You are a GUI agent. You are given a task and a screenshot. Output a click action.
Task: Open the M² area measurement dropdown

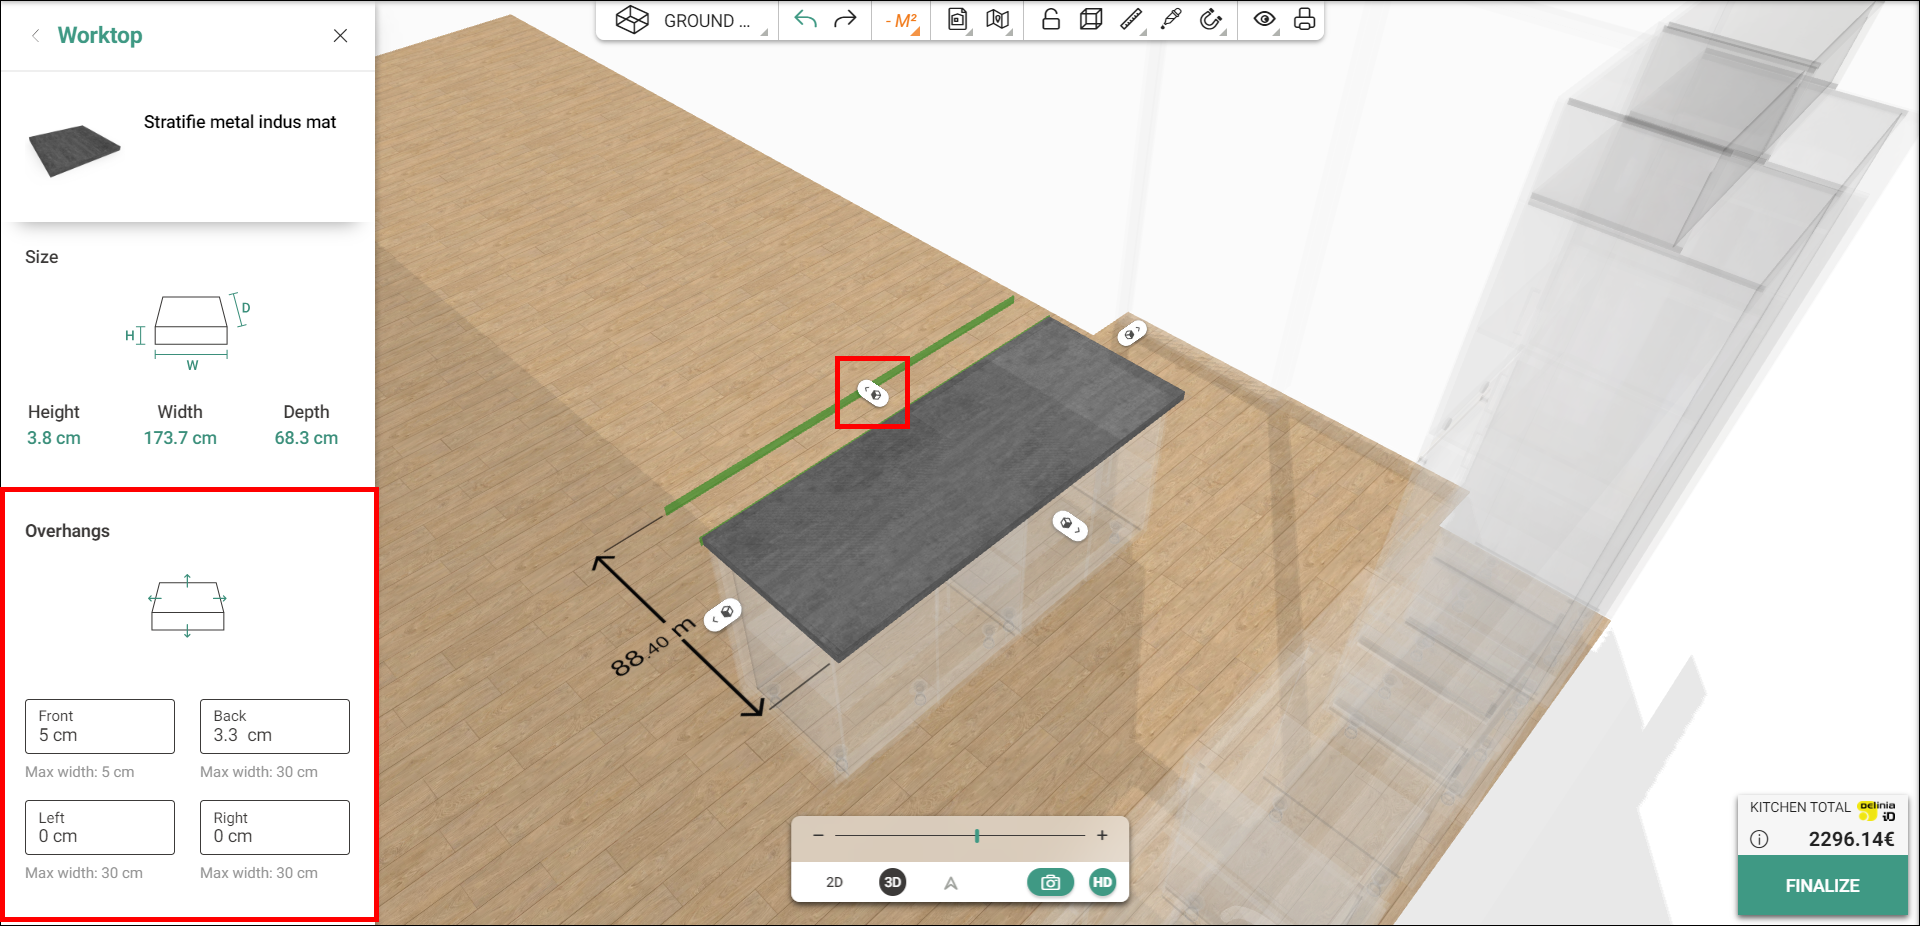[x=902, y=21]
